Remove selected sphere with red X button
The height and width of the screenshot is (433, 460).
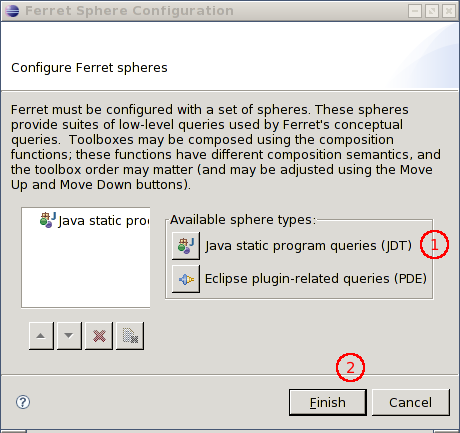point(99,336)
